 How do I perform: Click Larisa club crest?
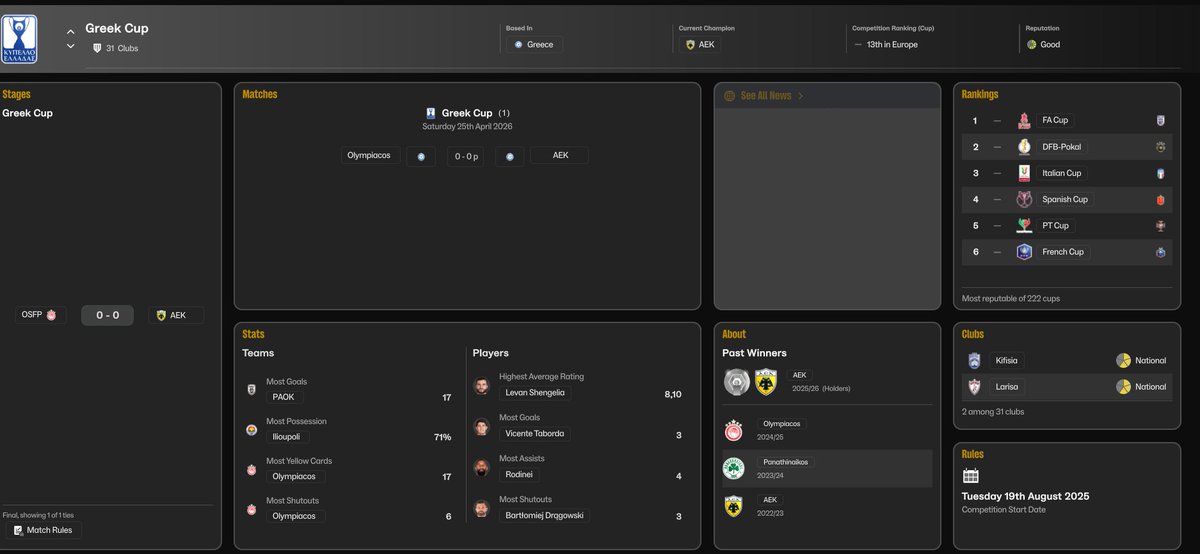(975, 386)
